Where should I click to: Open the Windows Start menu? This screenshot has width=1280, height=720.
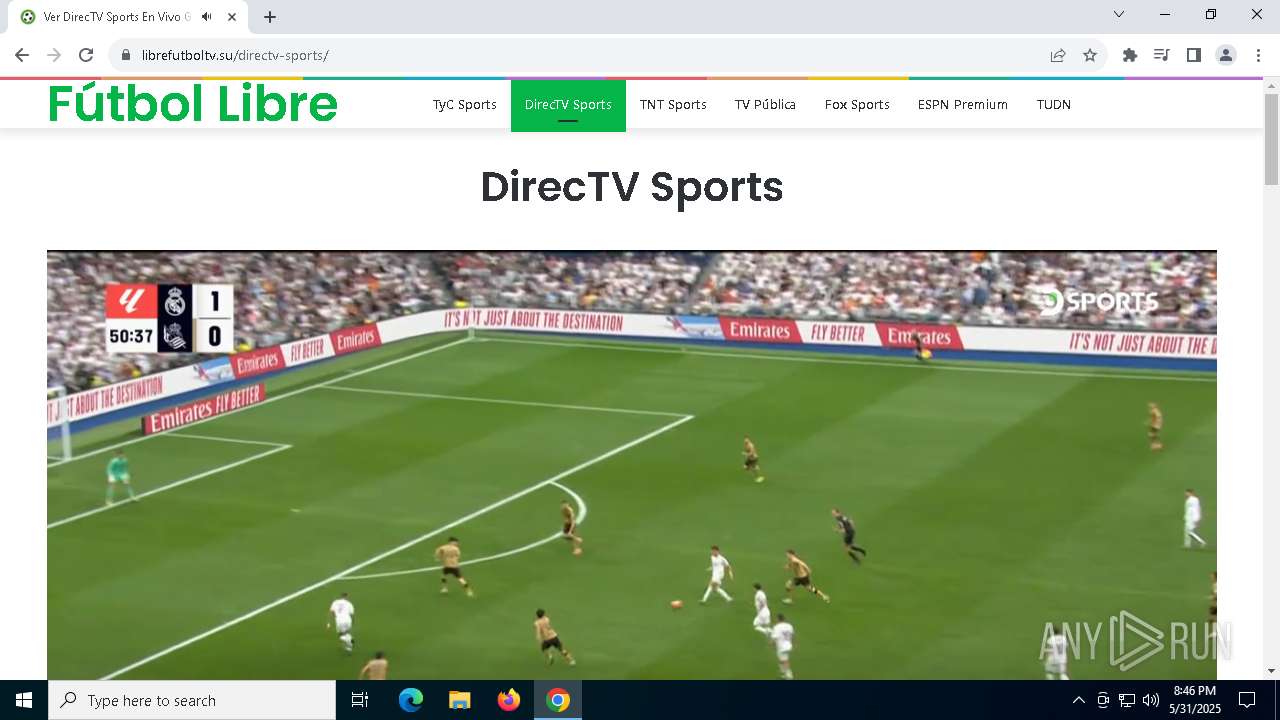click(24, 700)
